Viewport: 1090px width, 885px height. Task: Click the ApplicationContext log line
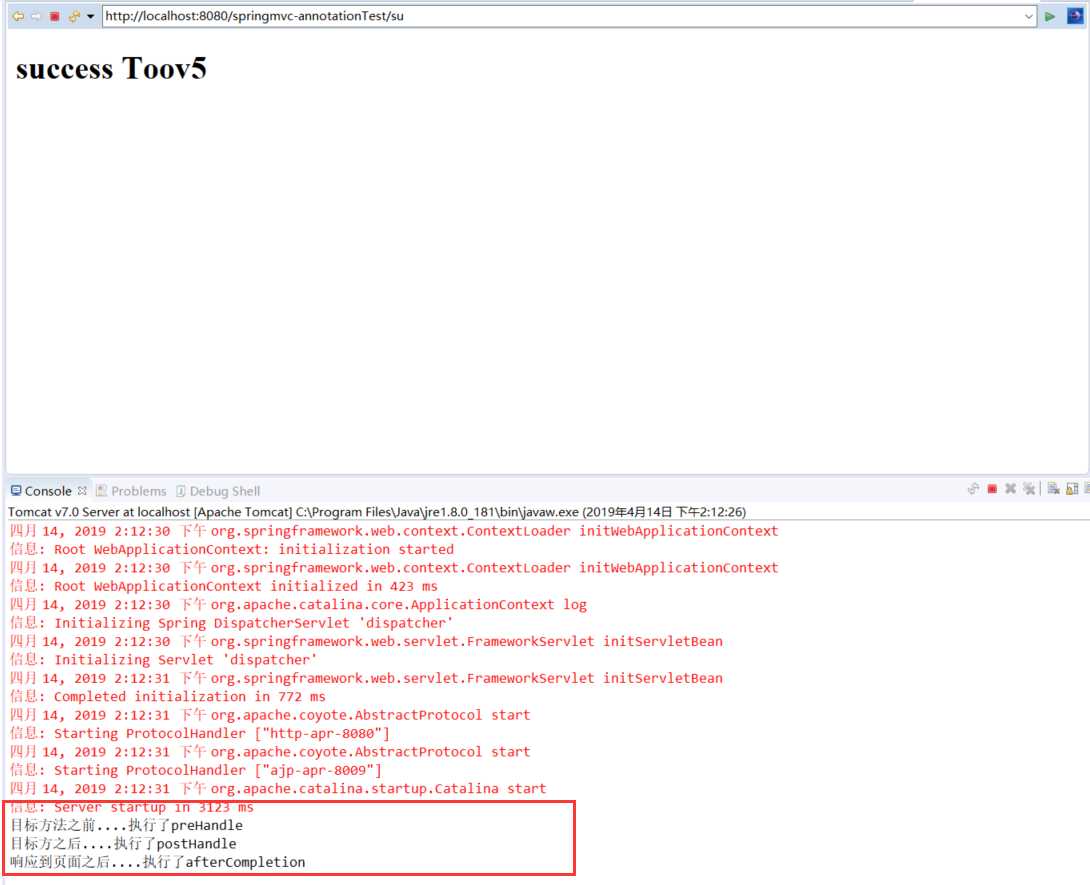[298, 604]
